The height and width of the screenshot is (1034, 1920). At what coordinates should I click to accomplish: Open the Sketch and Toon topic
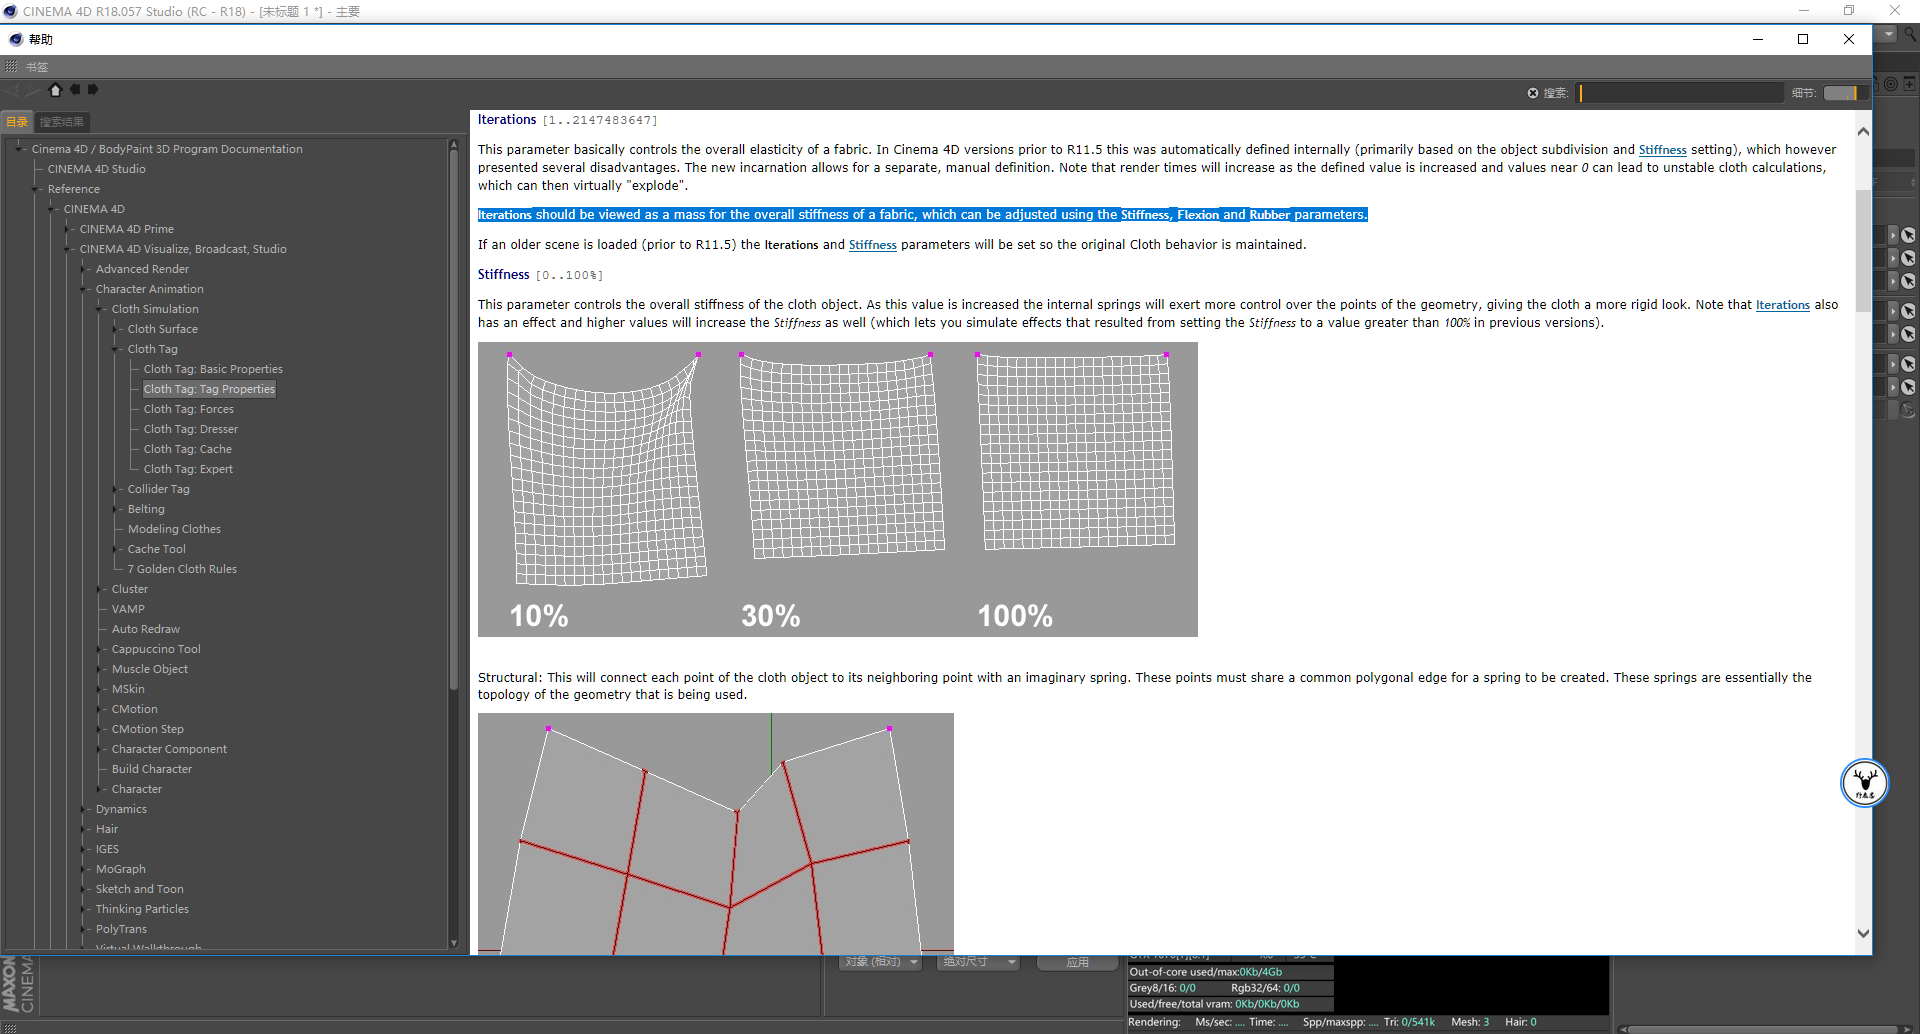point(139,889)
